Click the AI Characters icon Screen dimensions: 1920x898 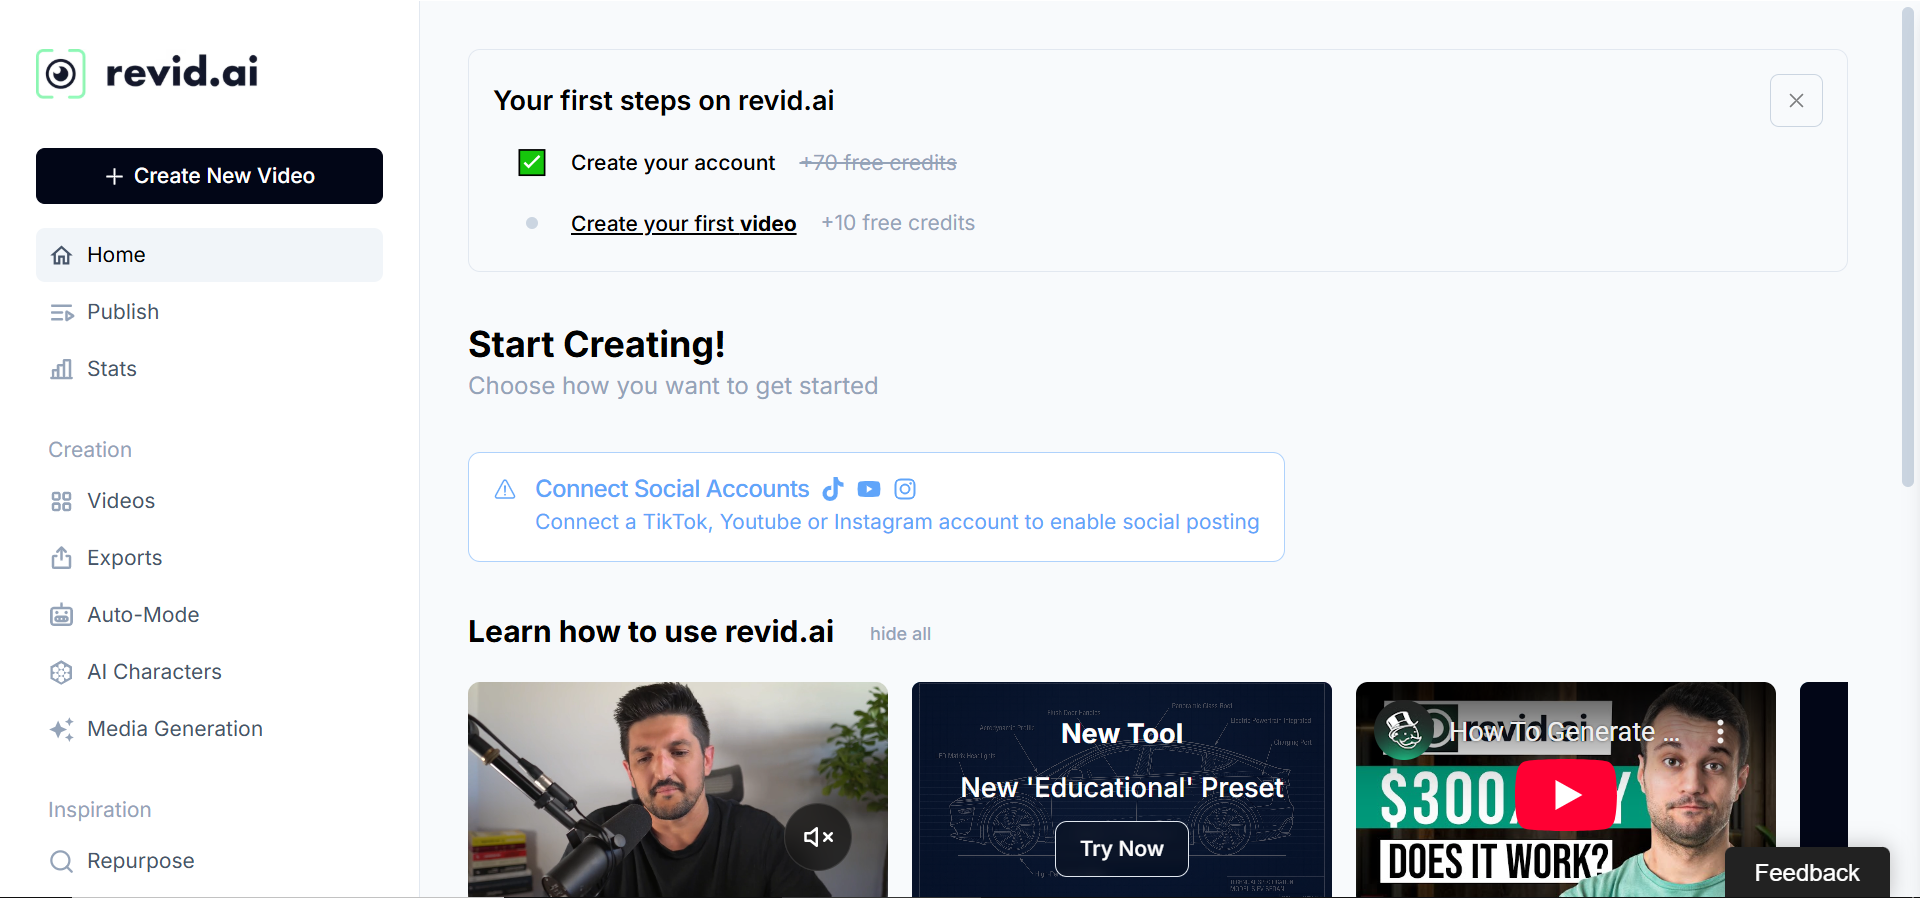pos(62,672)
